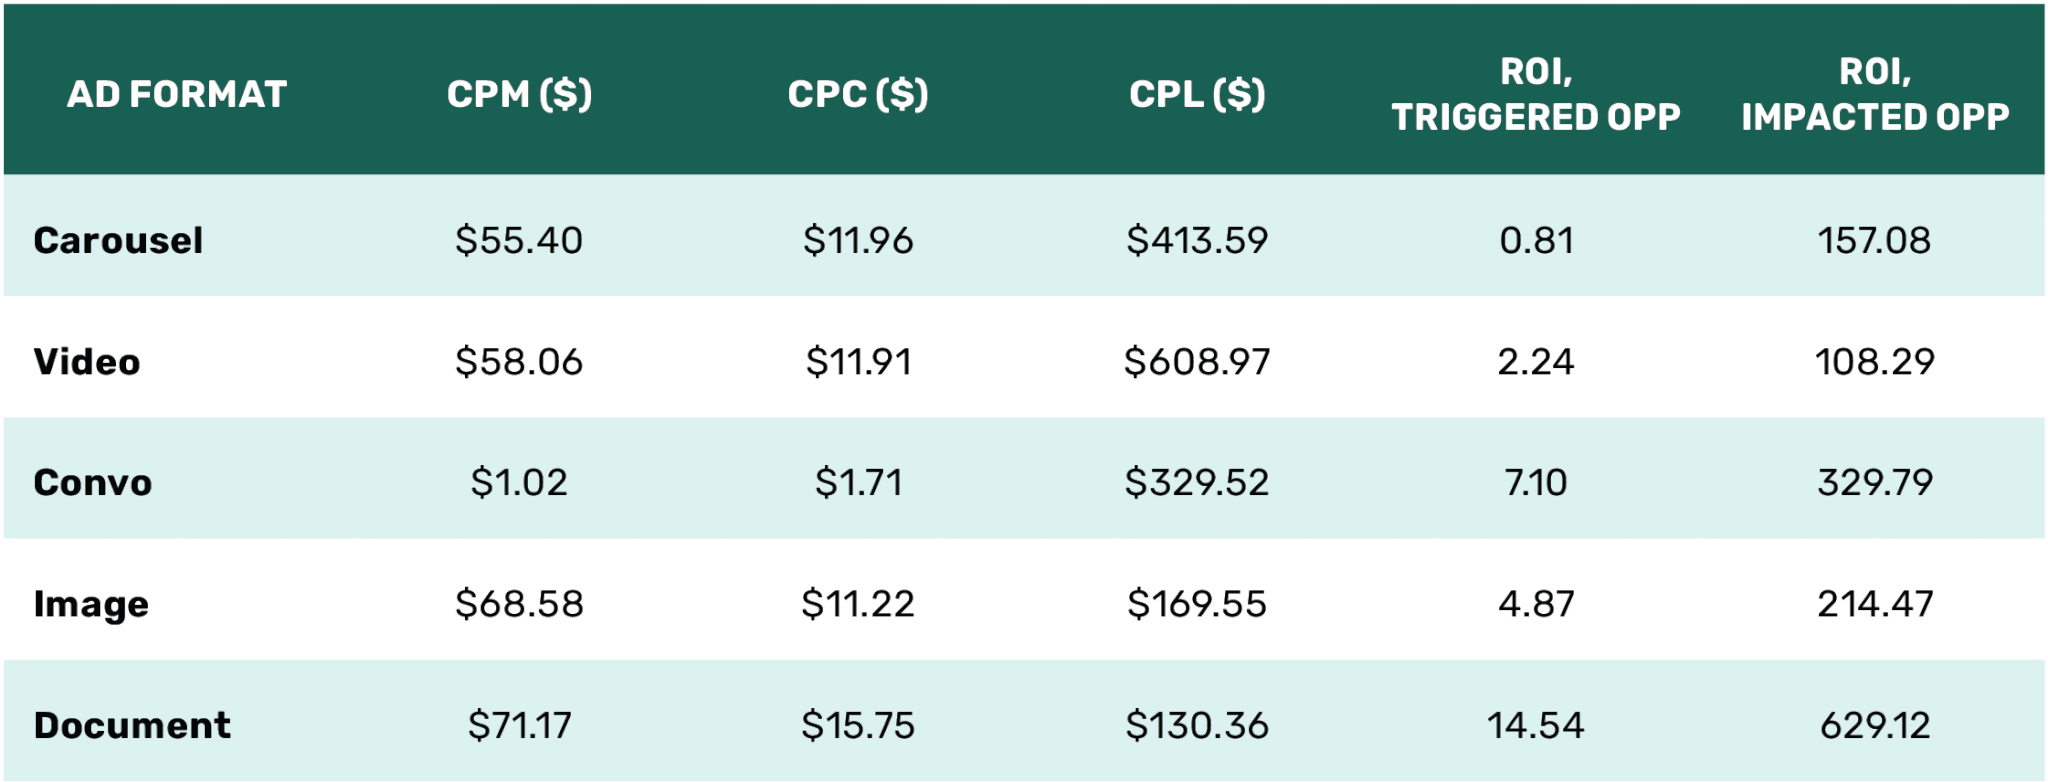2048x782 pixels.
Task: Click the CPC ($) header cell
Action: pyautogui.click(x=858, y=94)
